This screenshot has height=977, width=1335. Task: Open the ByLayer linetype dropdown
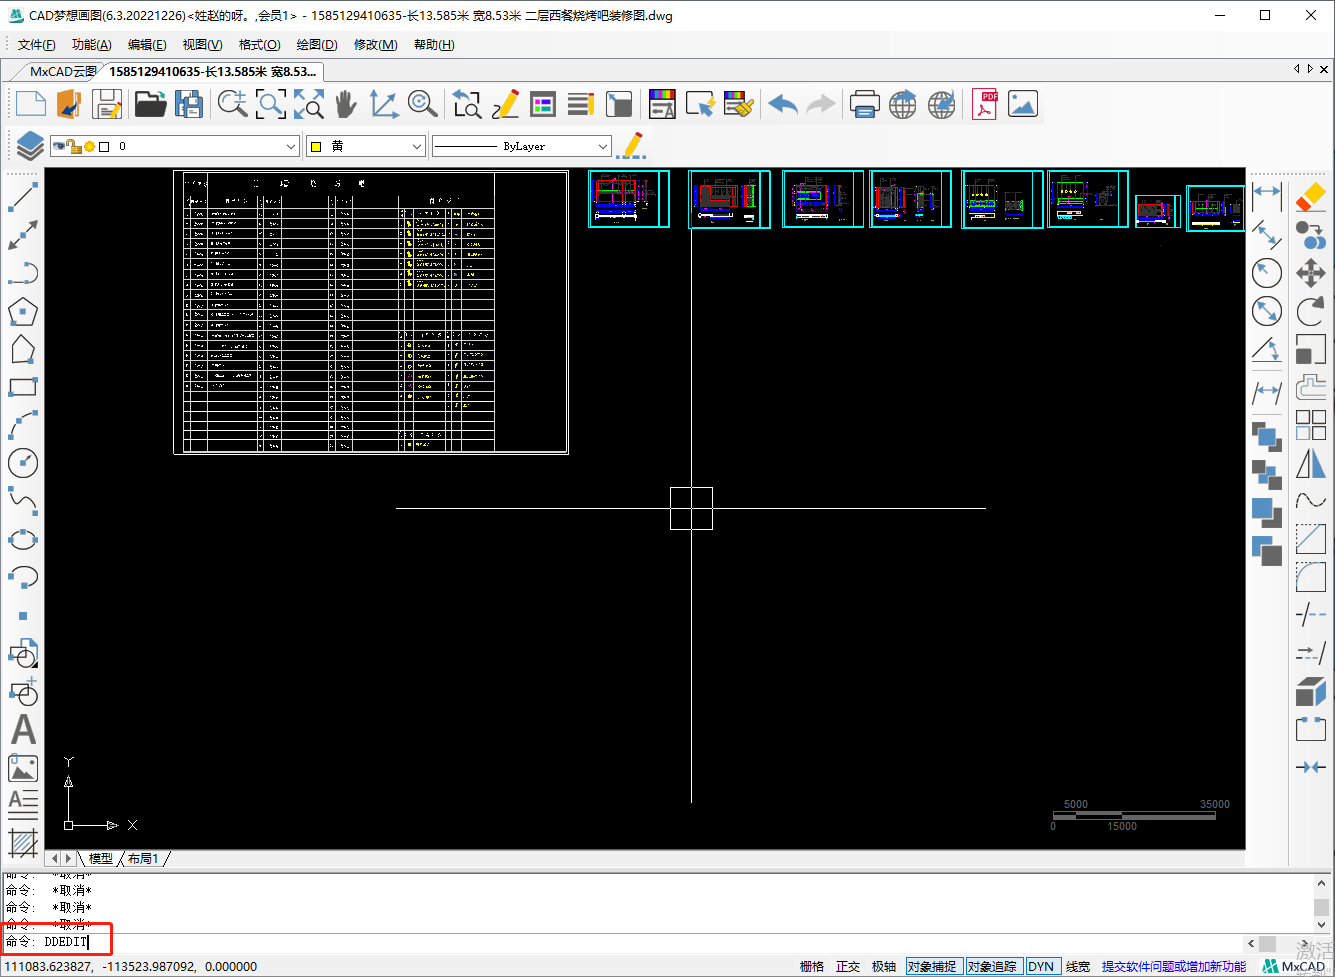(x=521, y=146)
